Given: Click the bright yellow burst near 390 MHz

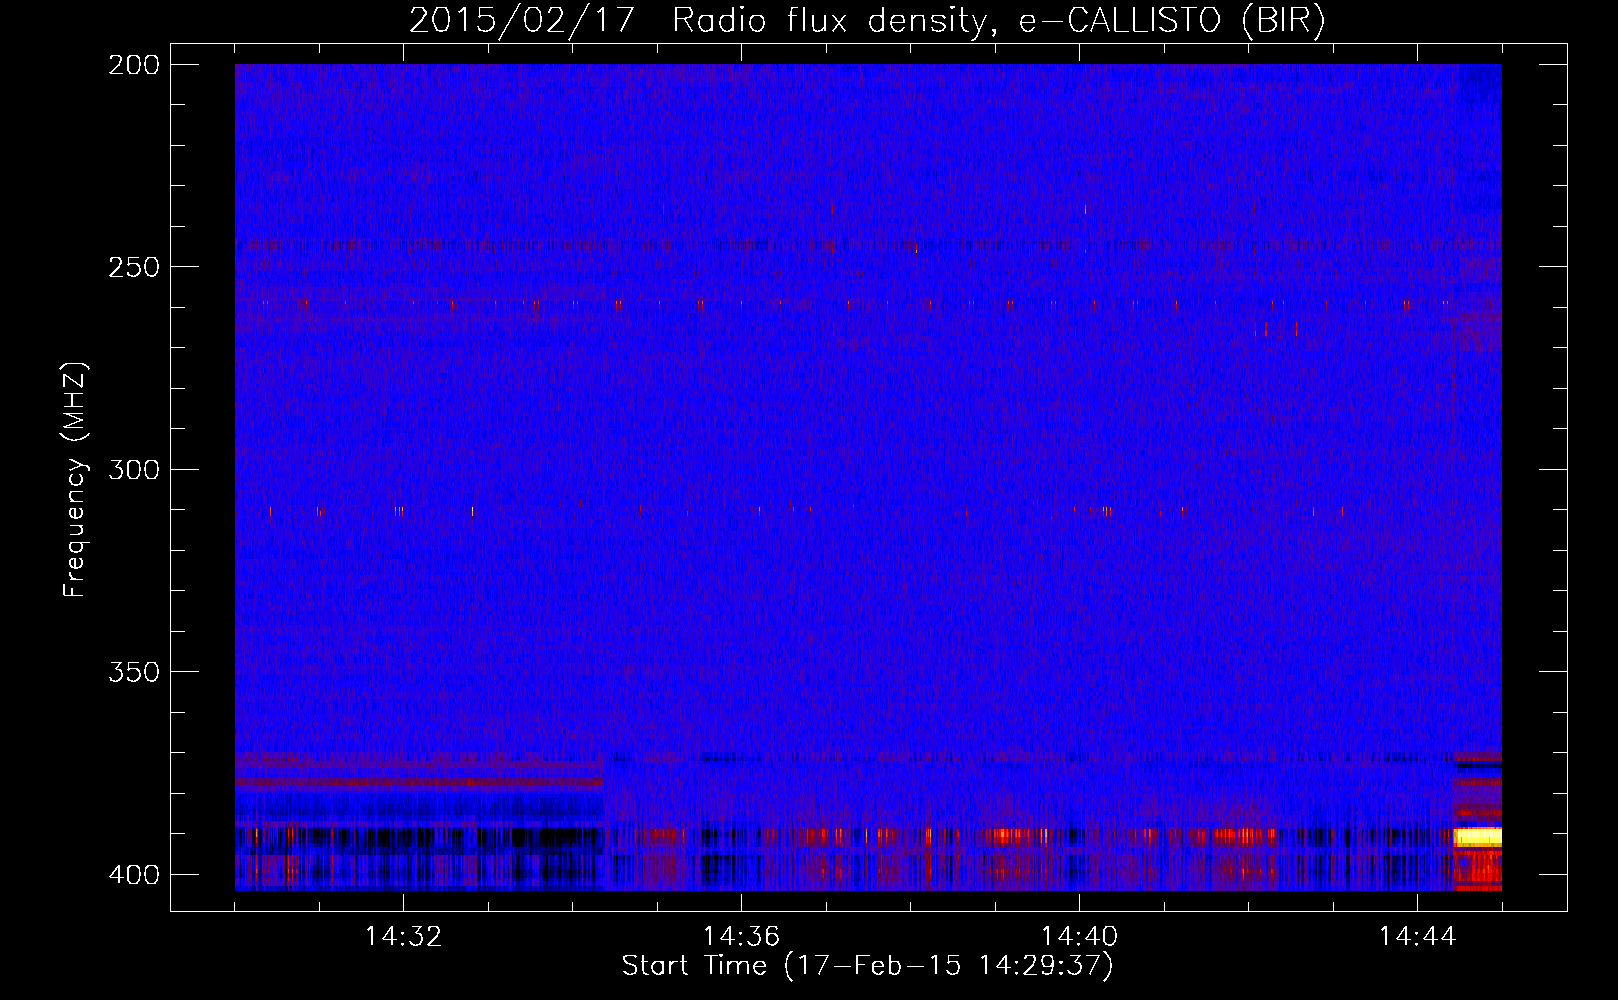Looking at the screenshot, I should (1477, 837).
